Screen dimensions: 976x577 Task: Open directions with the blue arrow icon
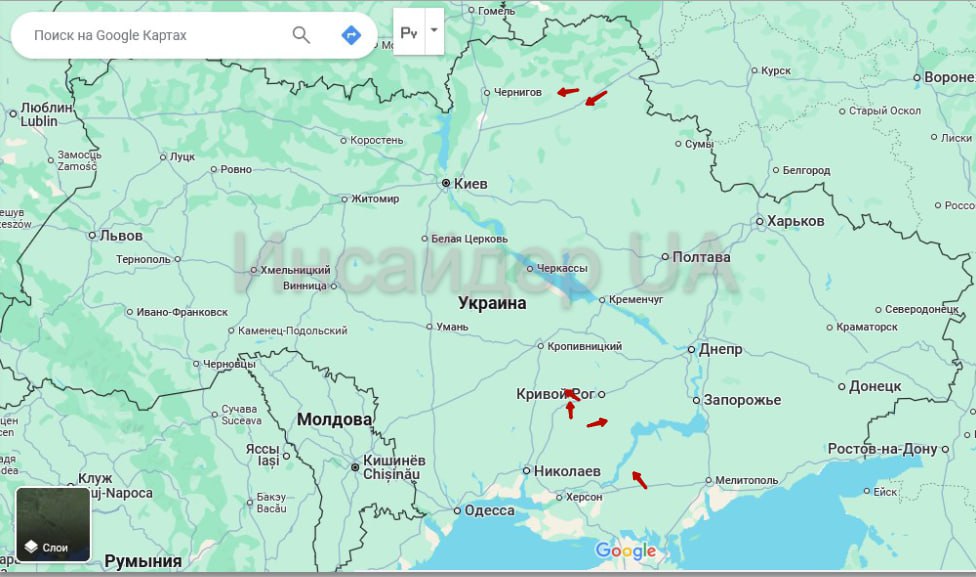point(351,35)
